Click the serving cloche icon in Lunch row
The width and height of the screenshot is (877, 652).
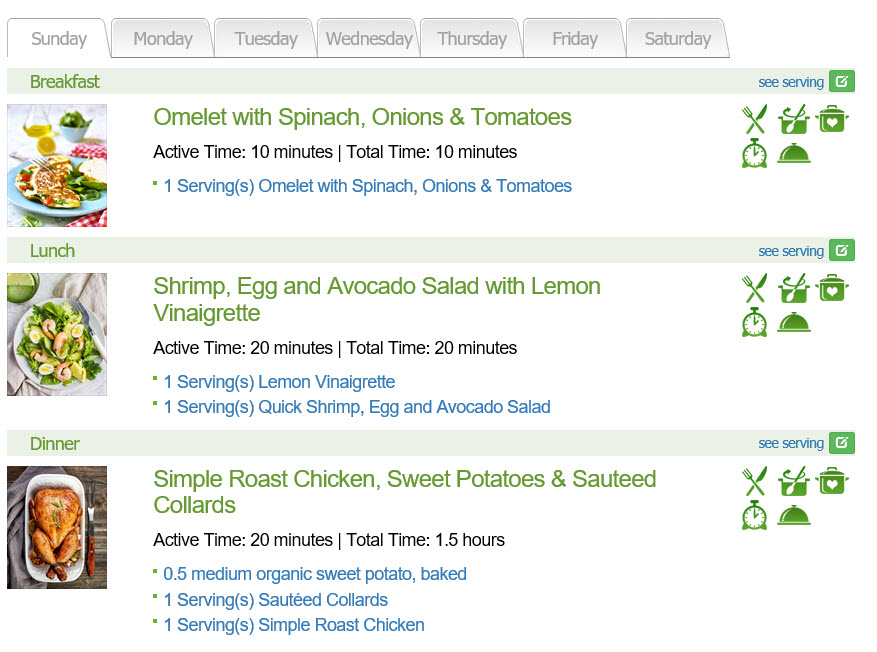(x=794, y=323)
